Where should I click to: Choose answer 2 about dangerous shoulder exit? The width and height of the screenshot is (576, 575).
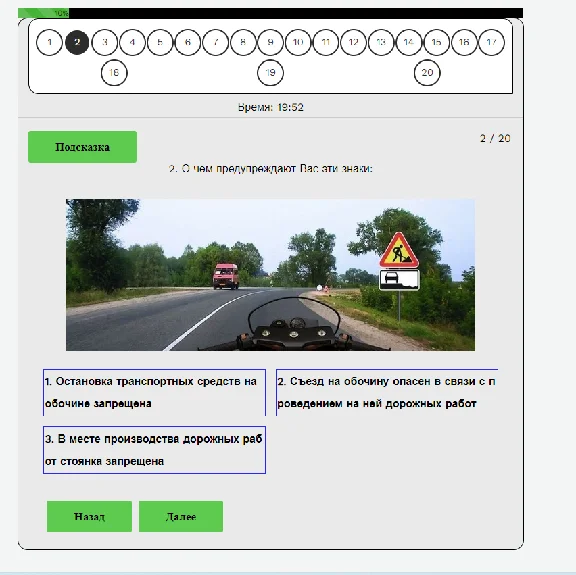[387, 392]
